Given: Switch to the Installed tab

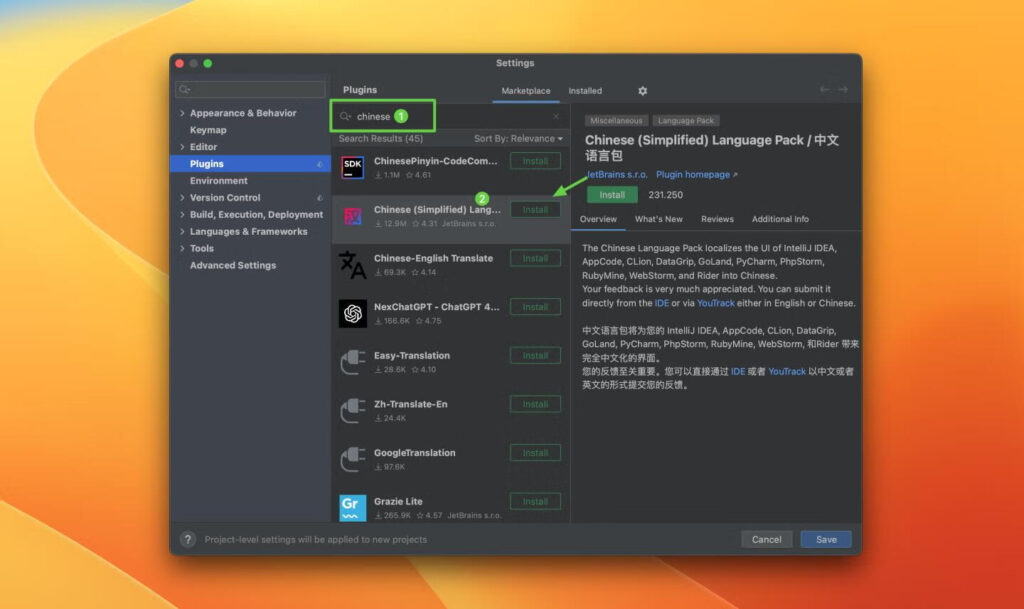Looking at the screenshot, I should (x=585, y=90).
